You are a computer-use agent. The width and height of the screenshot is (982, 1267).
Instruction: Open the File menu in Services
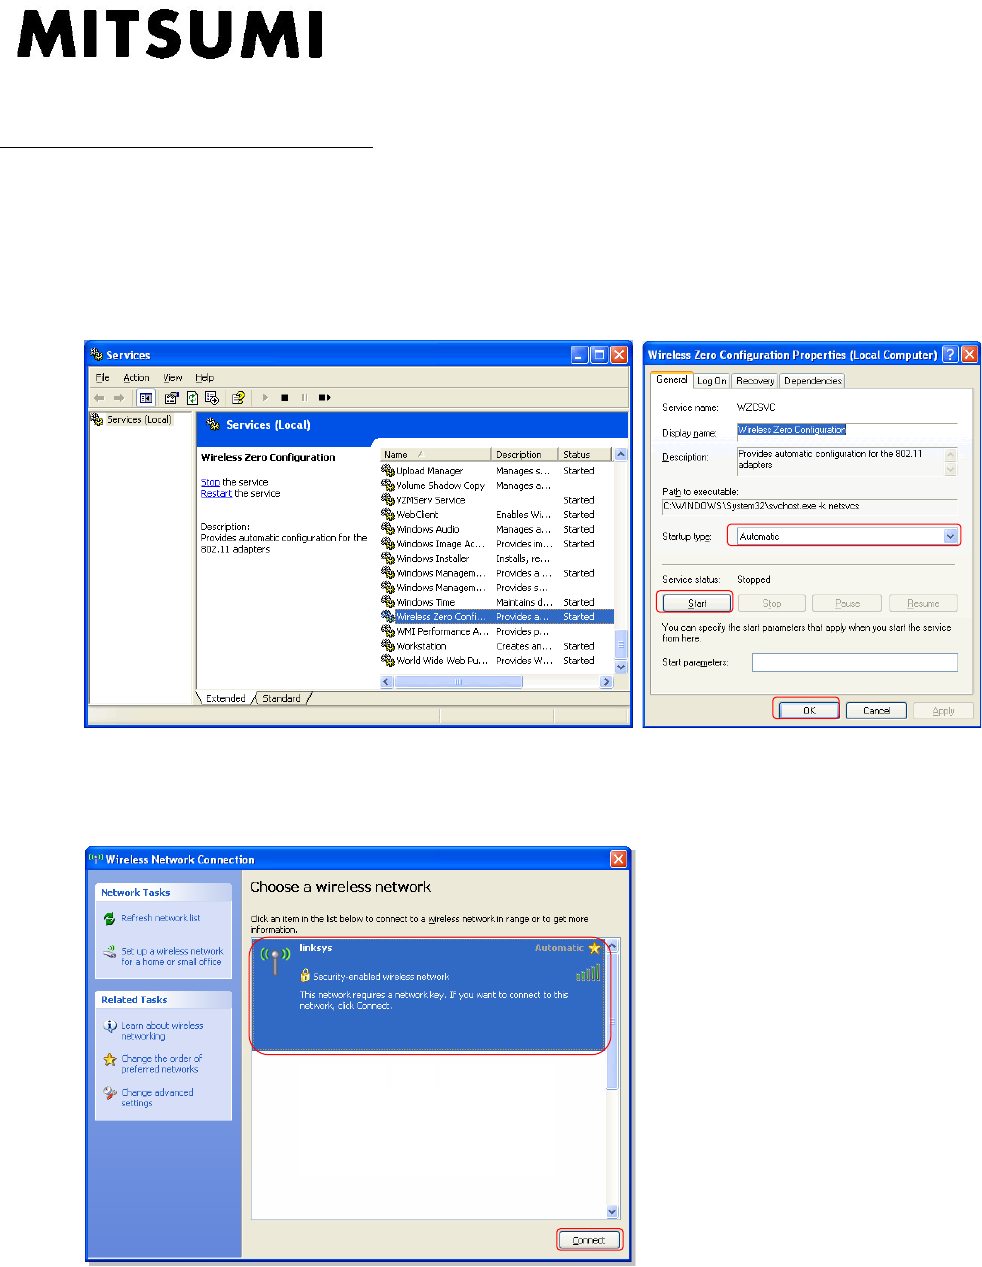click(102, 378)
